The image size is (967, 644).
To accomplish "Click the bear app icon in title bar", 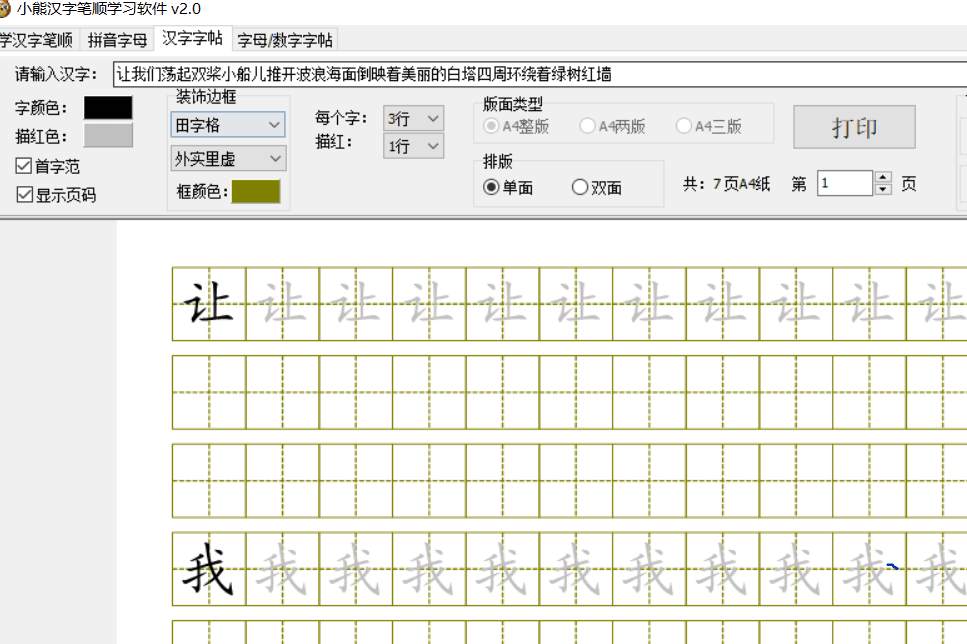I will pos(10,10).
